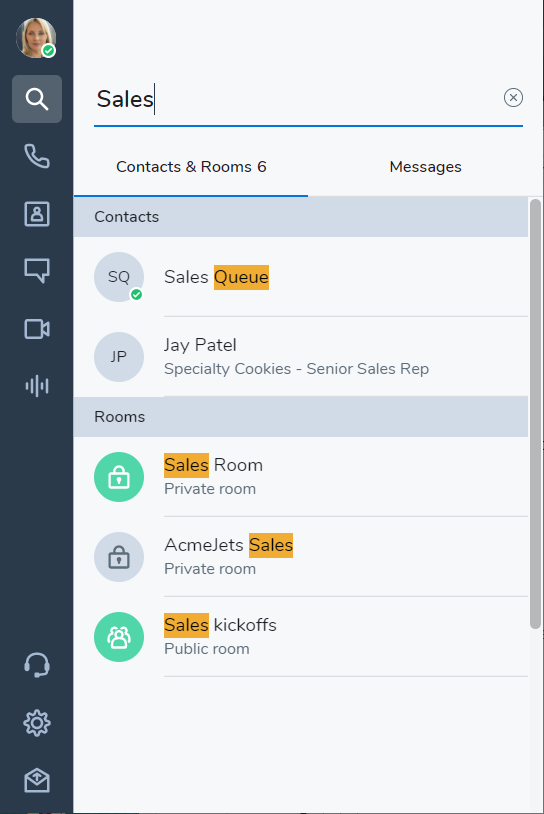Open the headset contact center icon

37,665
